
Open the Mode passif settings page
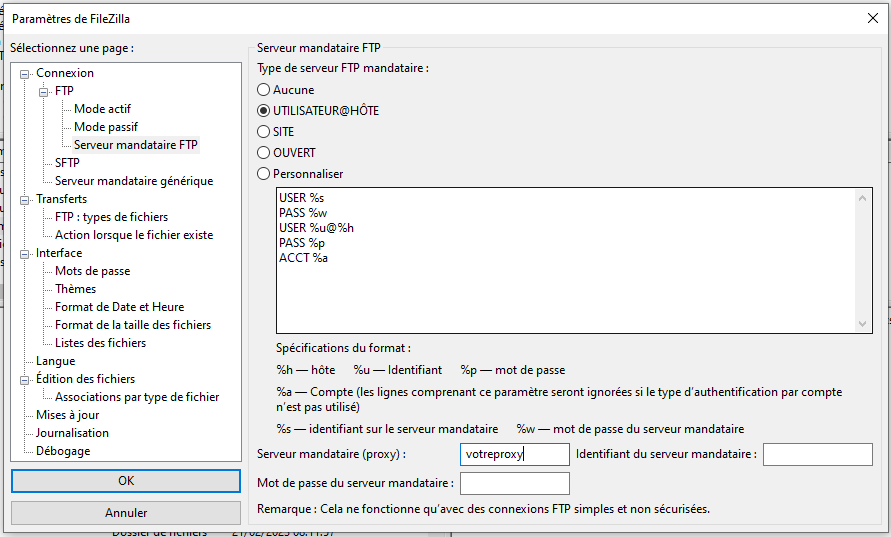coord(105,127)
